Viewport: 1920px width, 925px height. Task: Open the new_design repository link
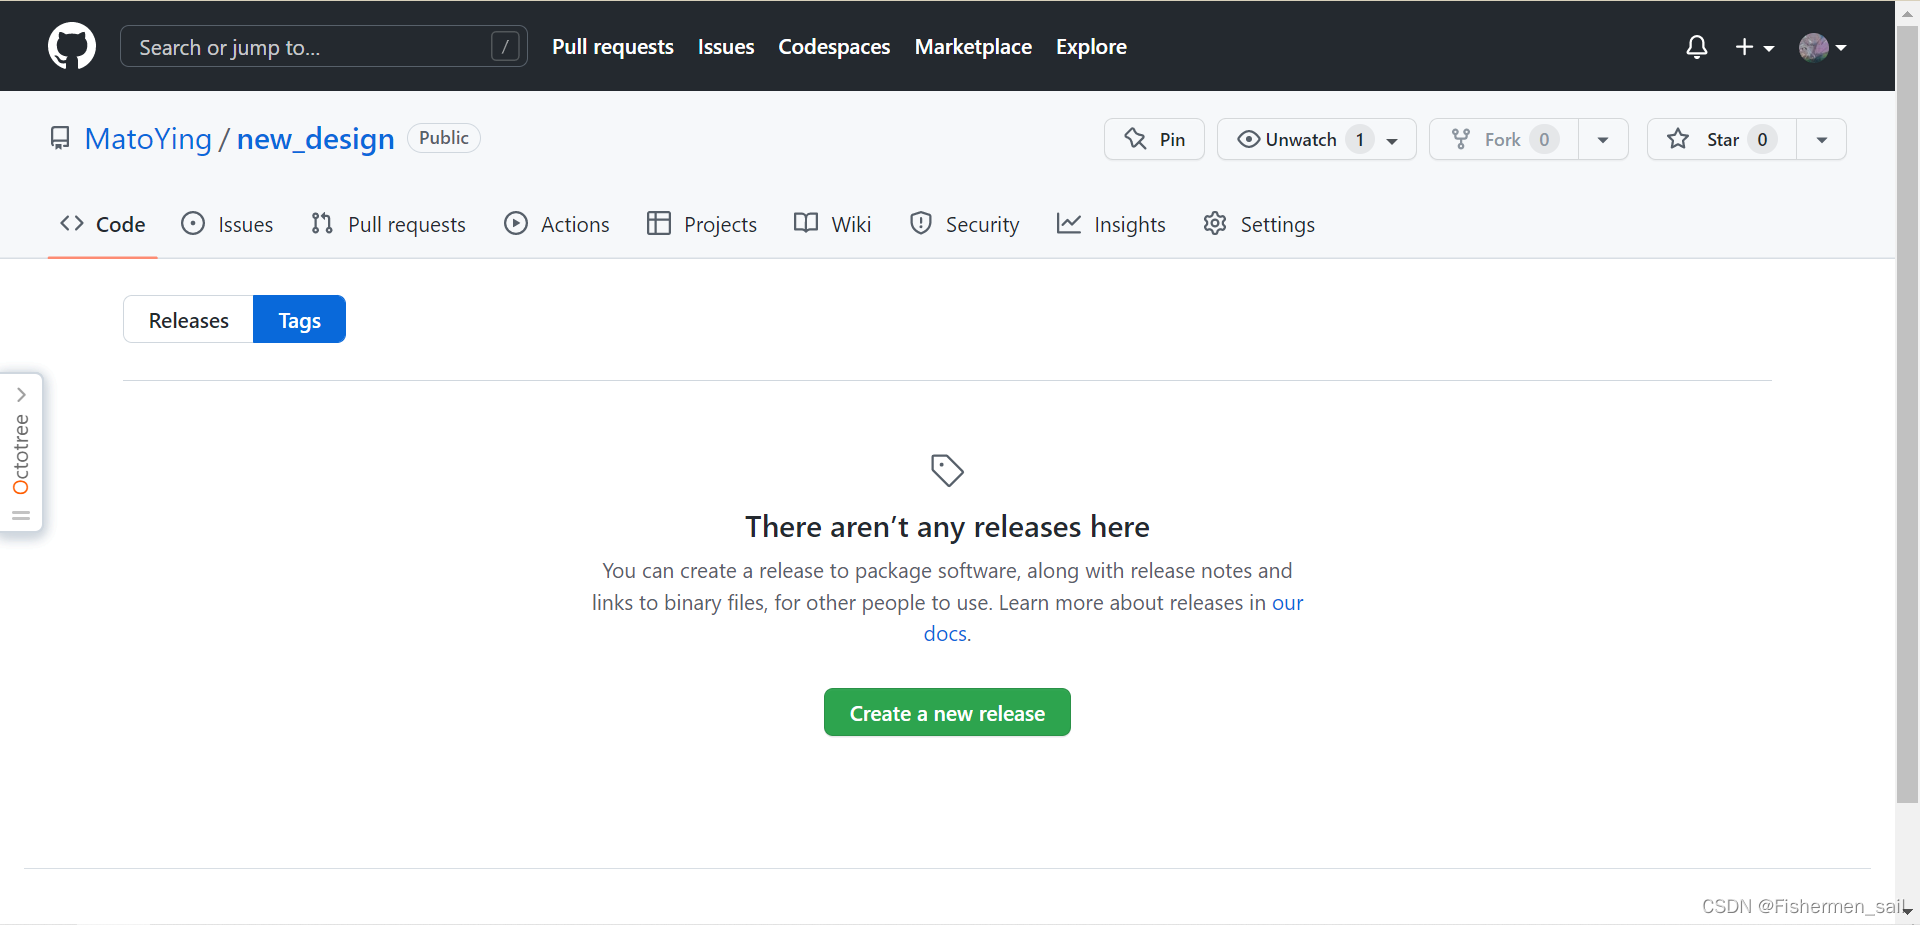[316, 138]
